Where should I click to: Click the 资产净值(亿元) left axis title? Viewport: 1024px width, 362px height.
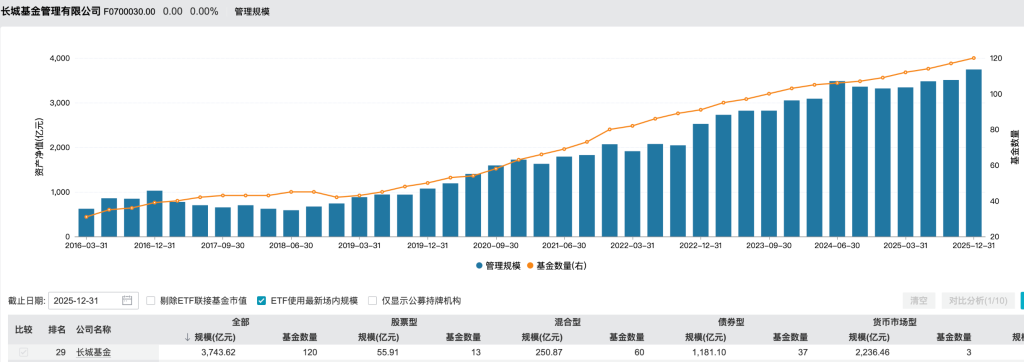click(39, 148)
